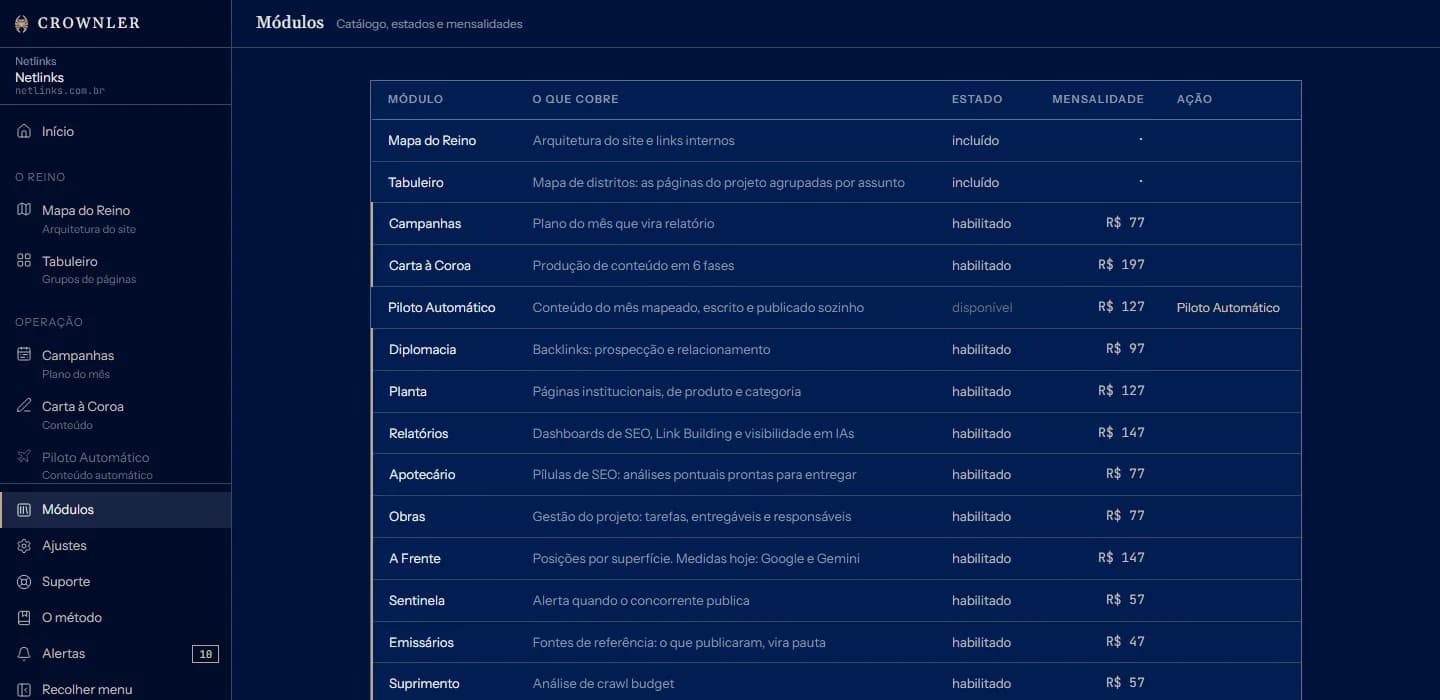
Task: Open Mapa do Reino sidebar item
Action: [115, 219]
